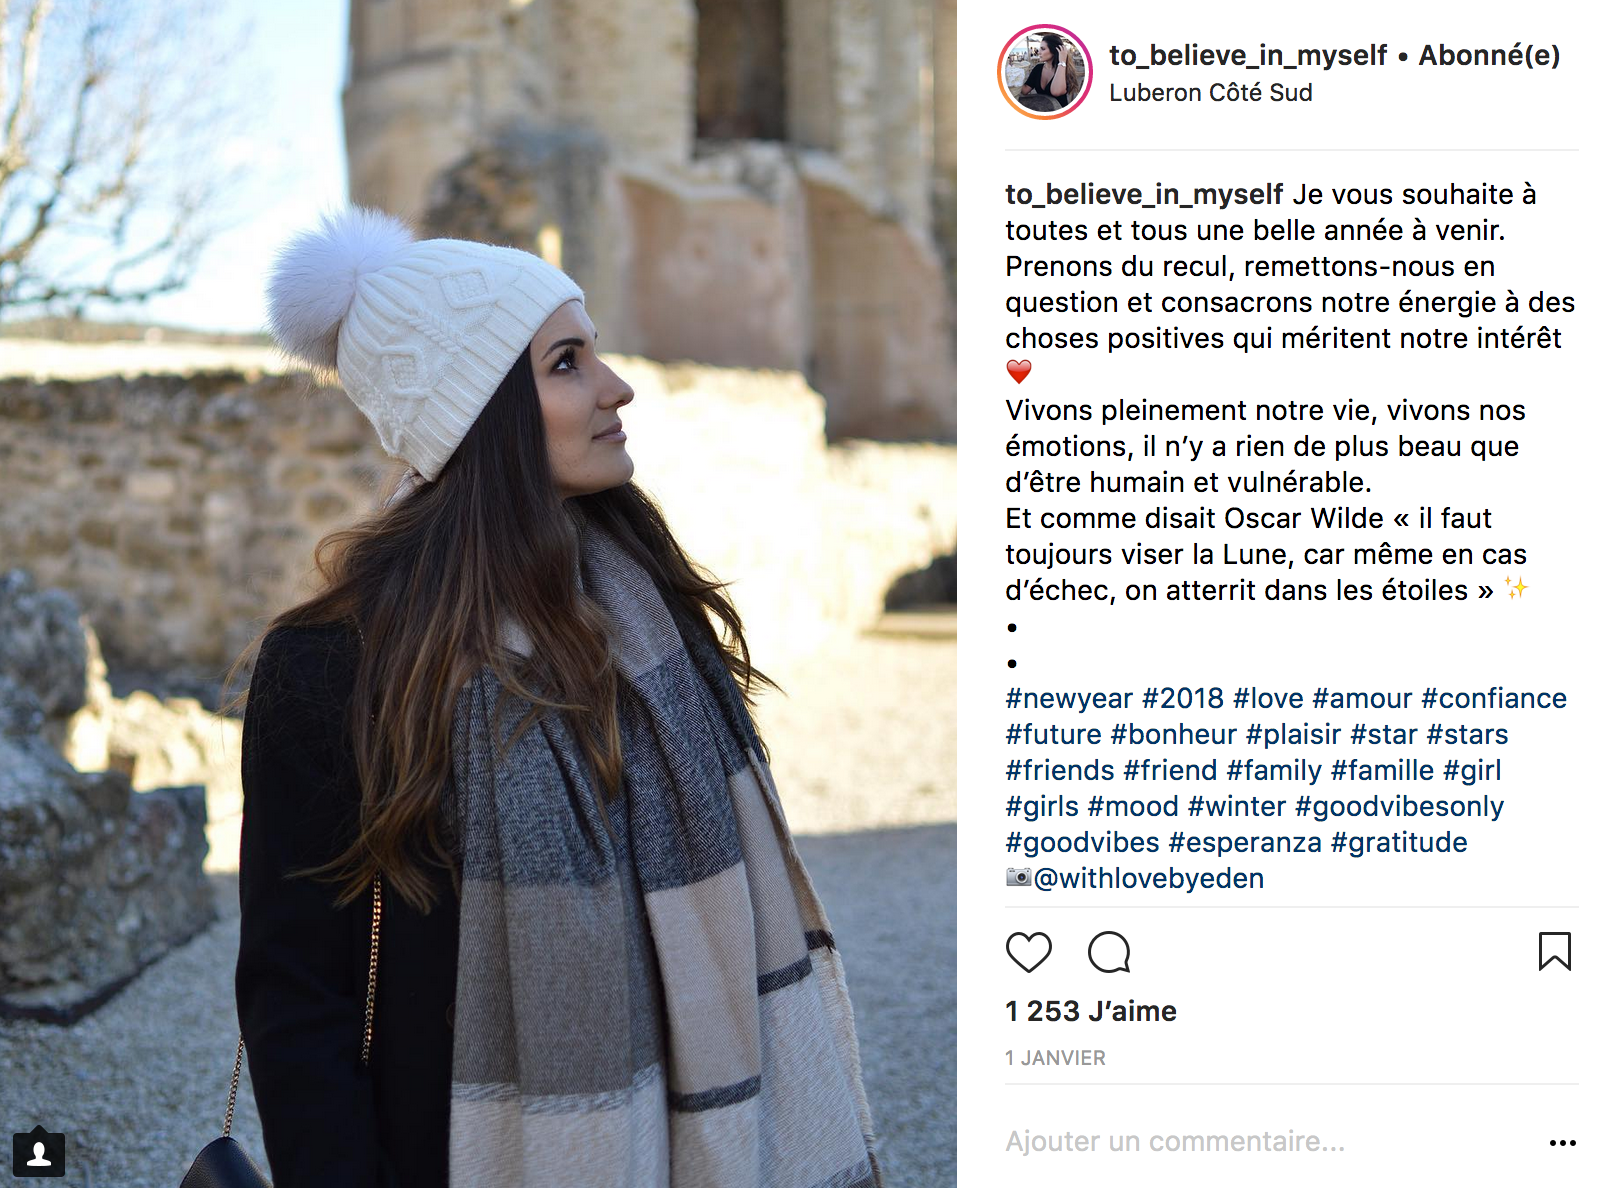1620x1188 pixels.
Task: Open the #newyear hashtag
Action: tap(1069, 698)
